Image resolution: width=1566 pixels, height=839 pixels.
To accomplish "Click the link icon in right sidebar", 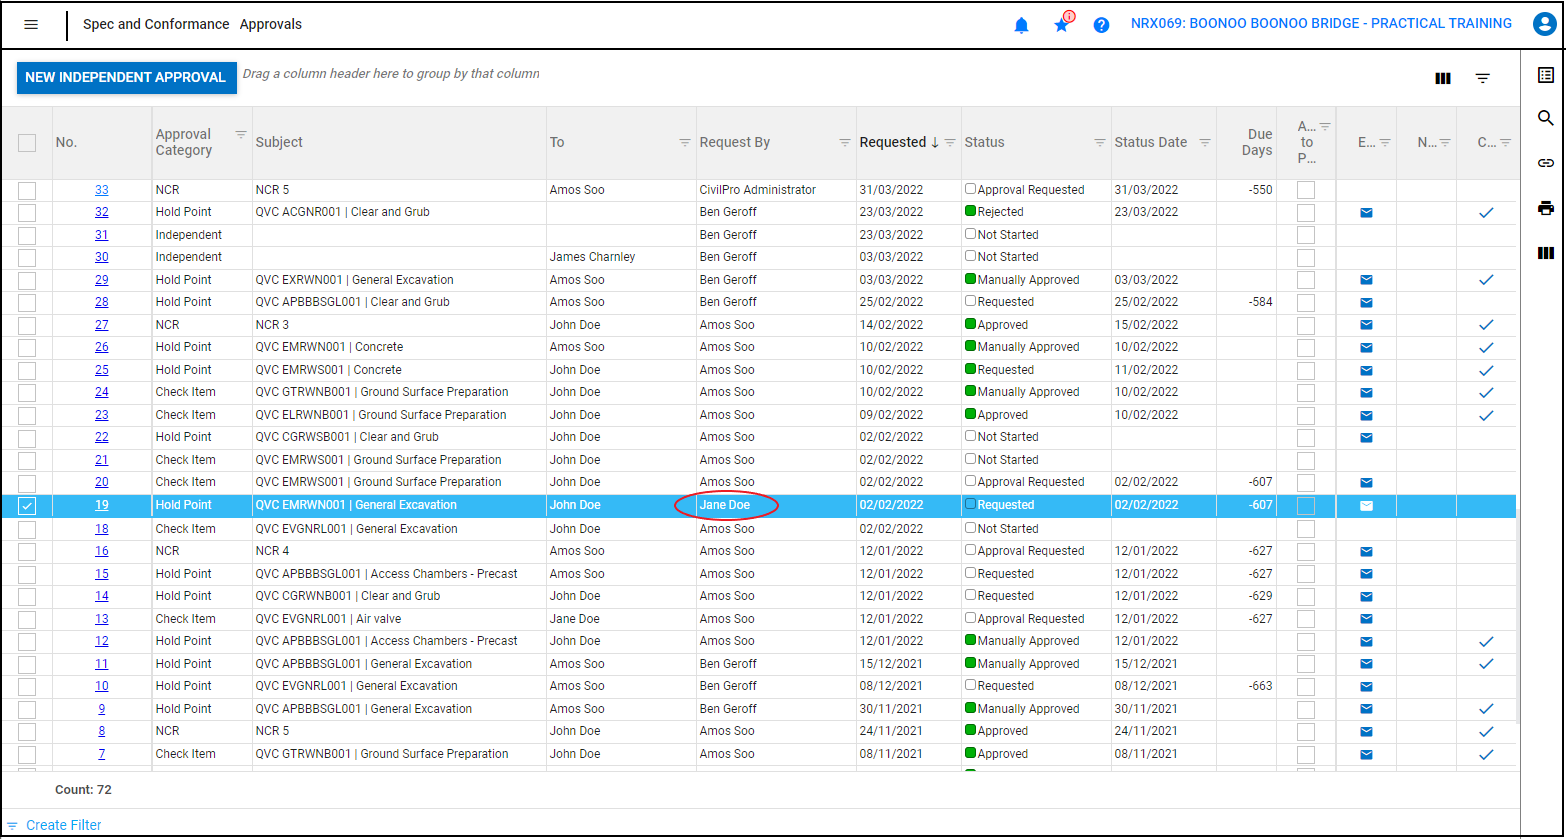I will [1546, 163].
